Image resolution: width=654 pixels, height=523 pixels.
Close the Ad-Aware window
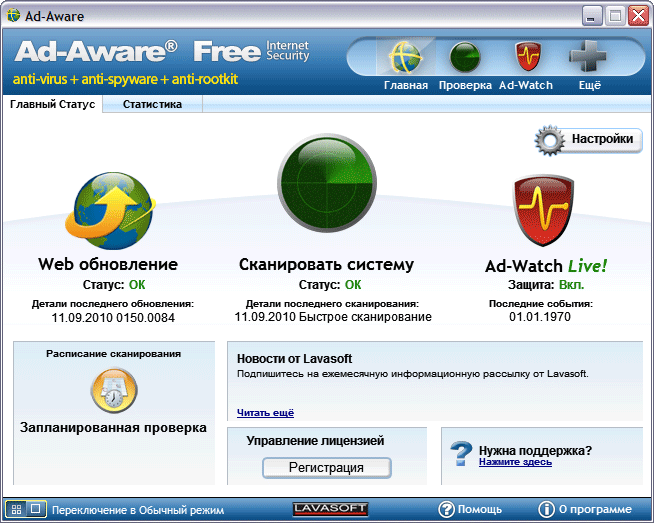click(639, 16)
